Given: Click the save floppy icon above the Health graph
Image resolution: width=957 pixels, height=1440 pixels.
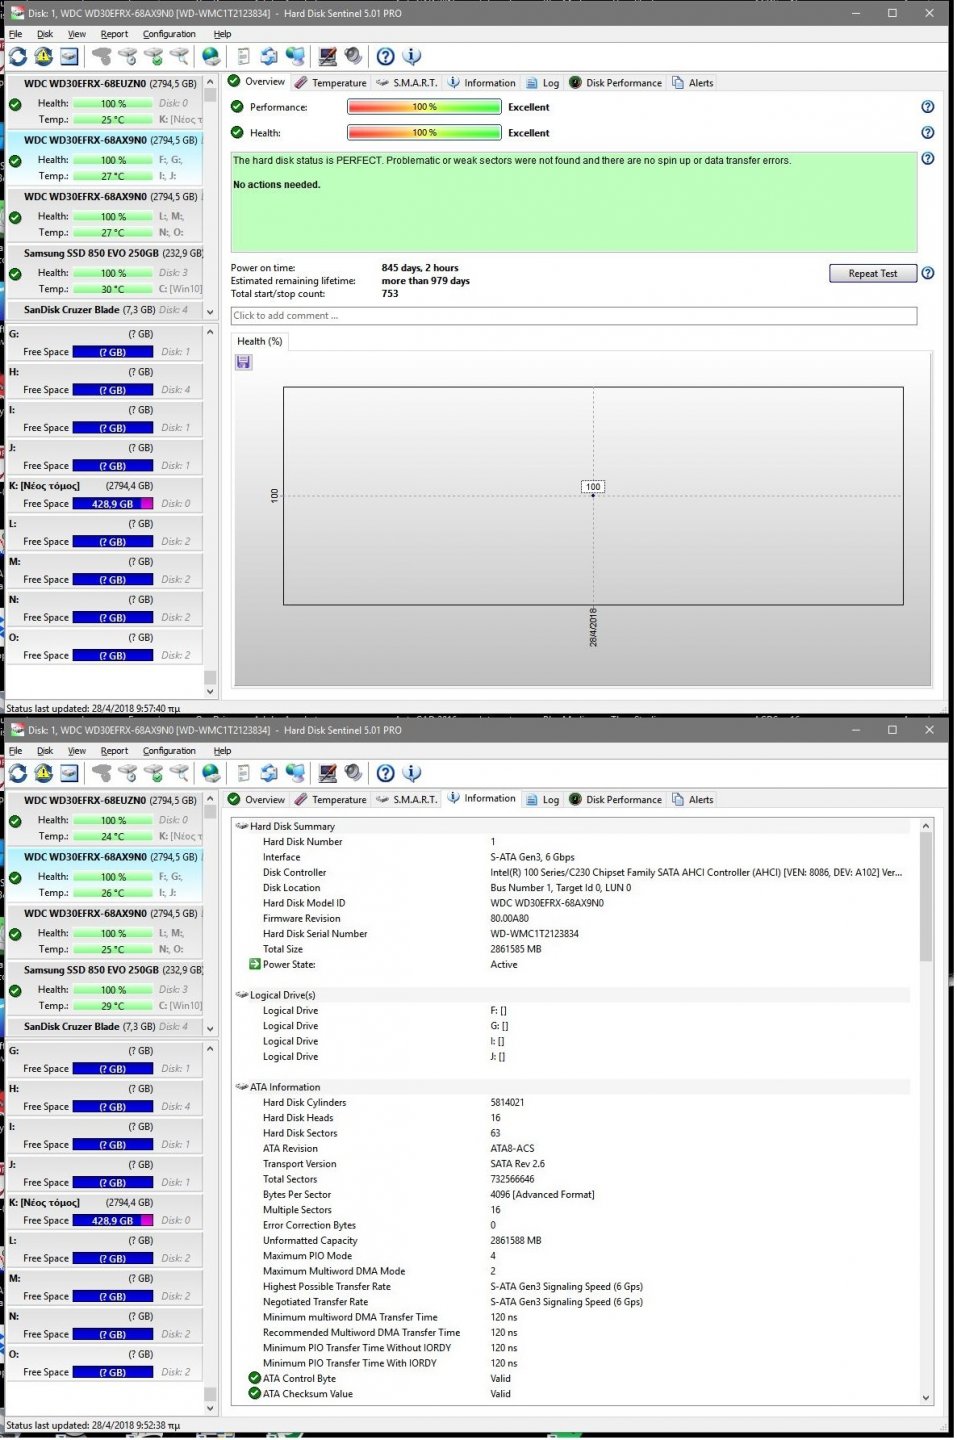Looking at the screenshot, I should click(243, 363).
